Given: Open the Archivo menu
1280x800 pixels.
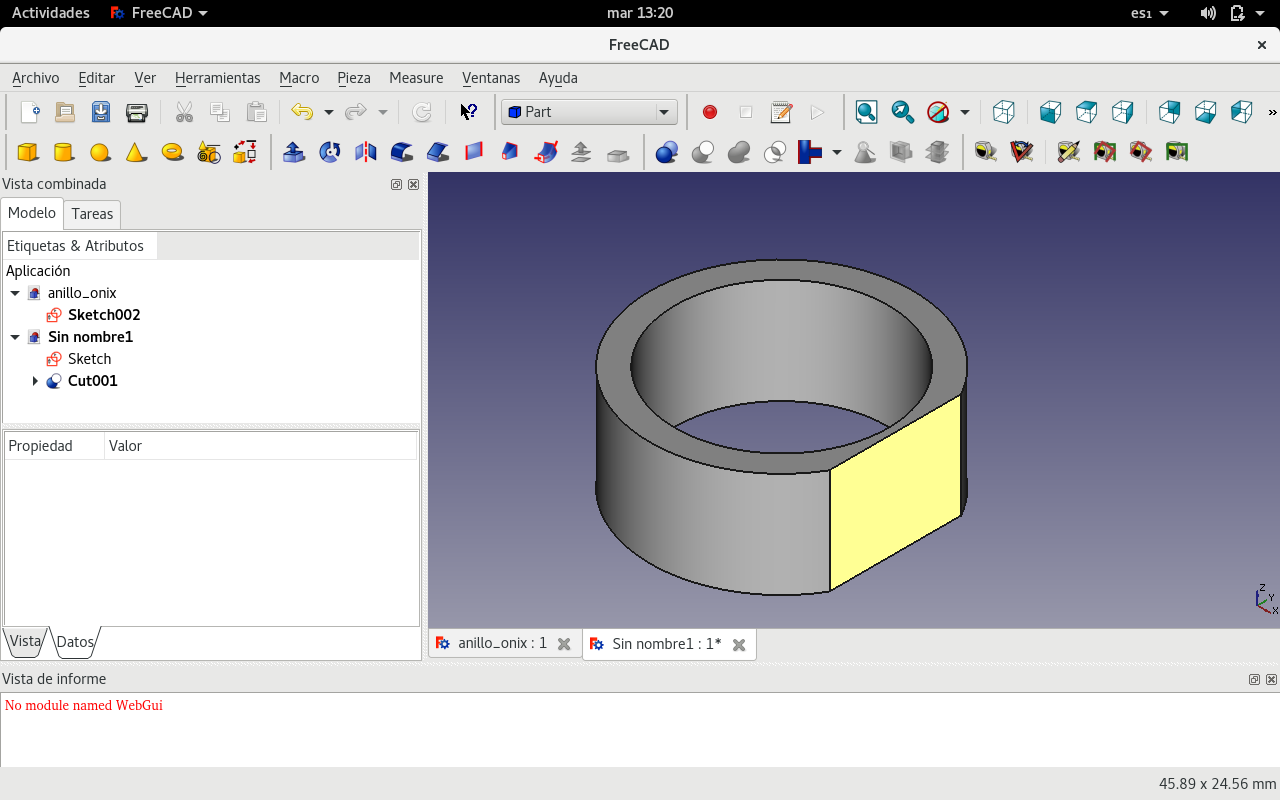Looking at the screenshot, I should pos(36,78).
